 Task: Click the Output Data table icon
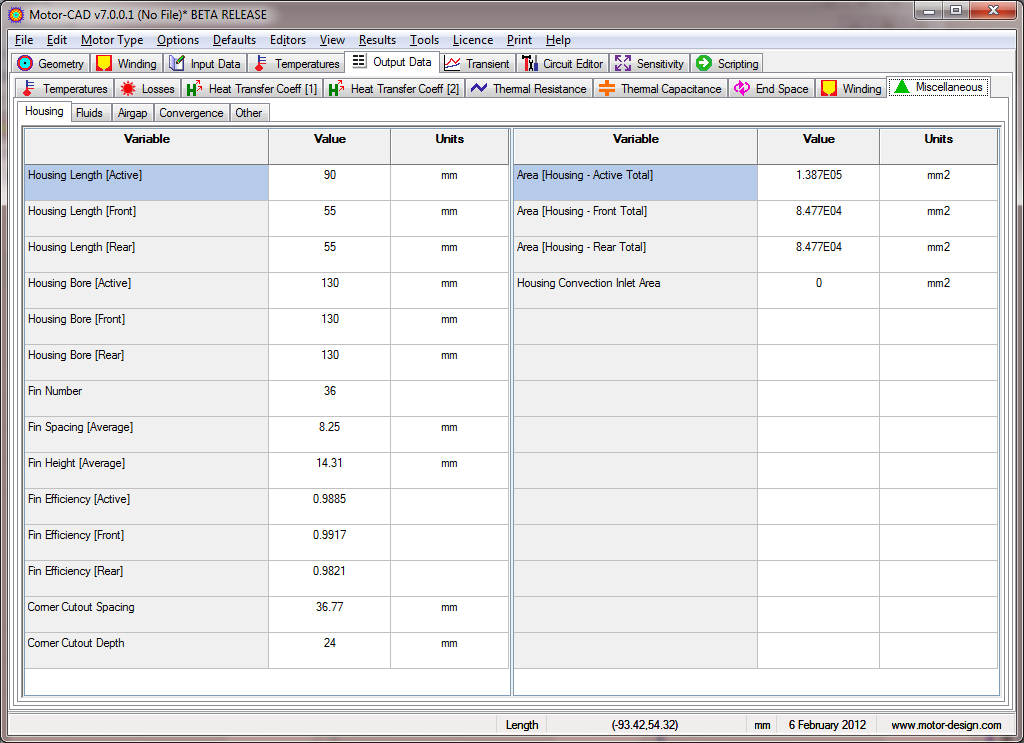click(x=359, y=61)
